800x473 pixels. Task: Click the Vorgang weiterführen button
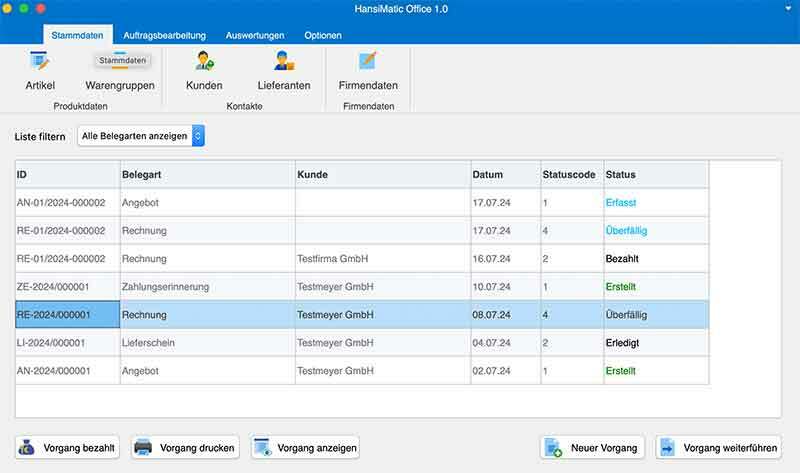(718, 447)
